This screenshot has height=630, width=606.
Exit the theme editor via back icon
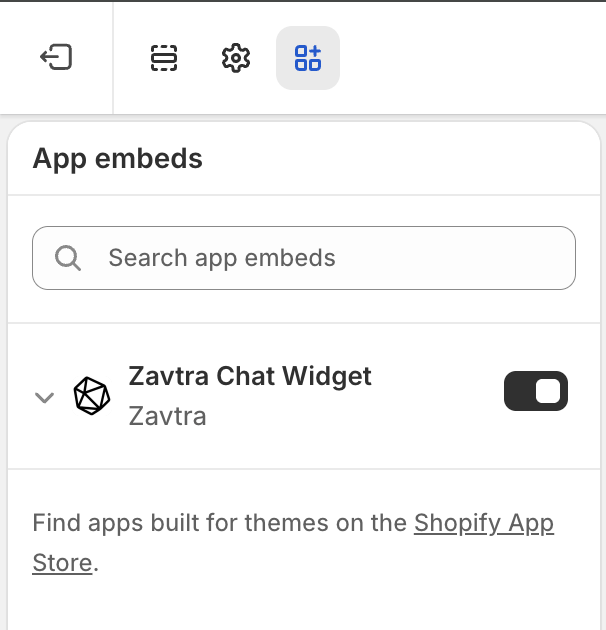click(56, 58)
